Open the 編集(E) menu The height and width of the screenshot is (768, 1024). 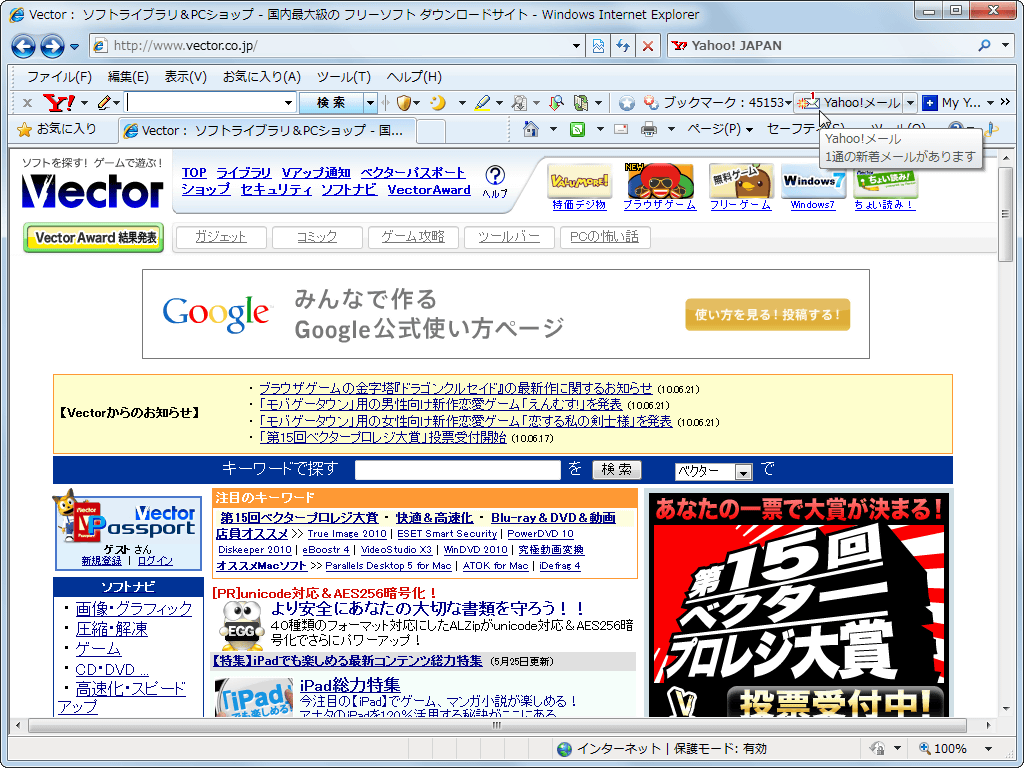[128, 76]
